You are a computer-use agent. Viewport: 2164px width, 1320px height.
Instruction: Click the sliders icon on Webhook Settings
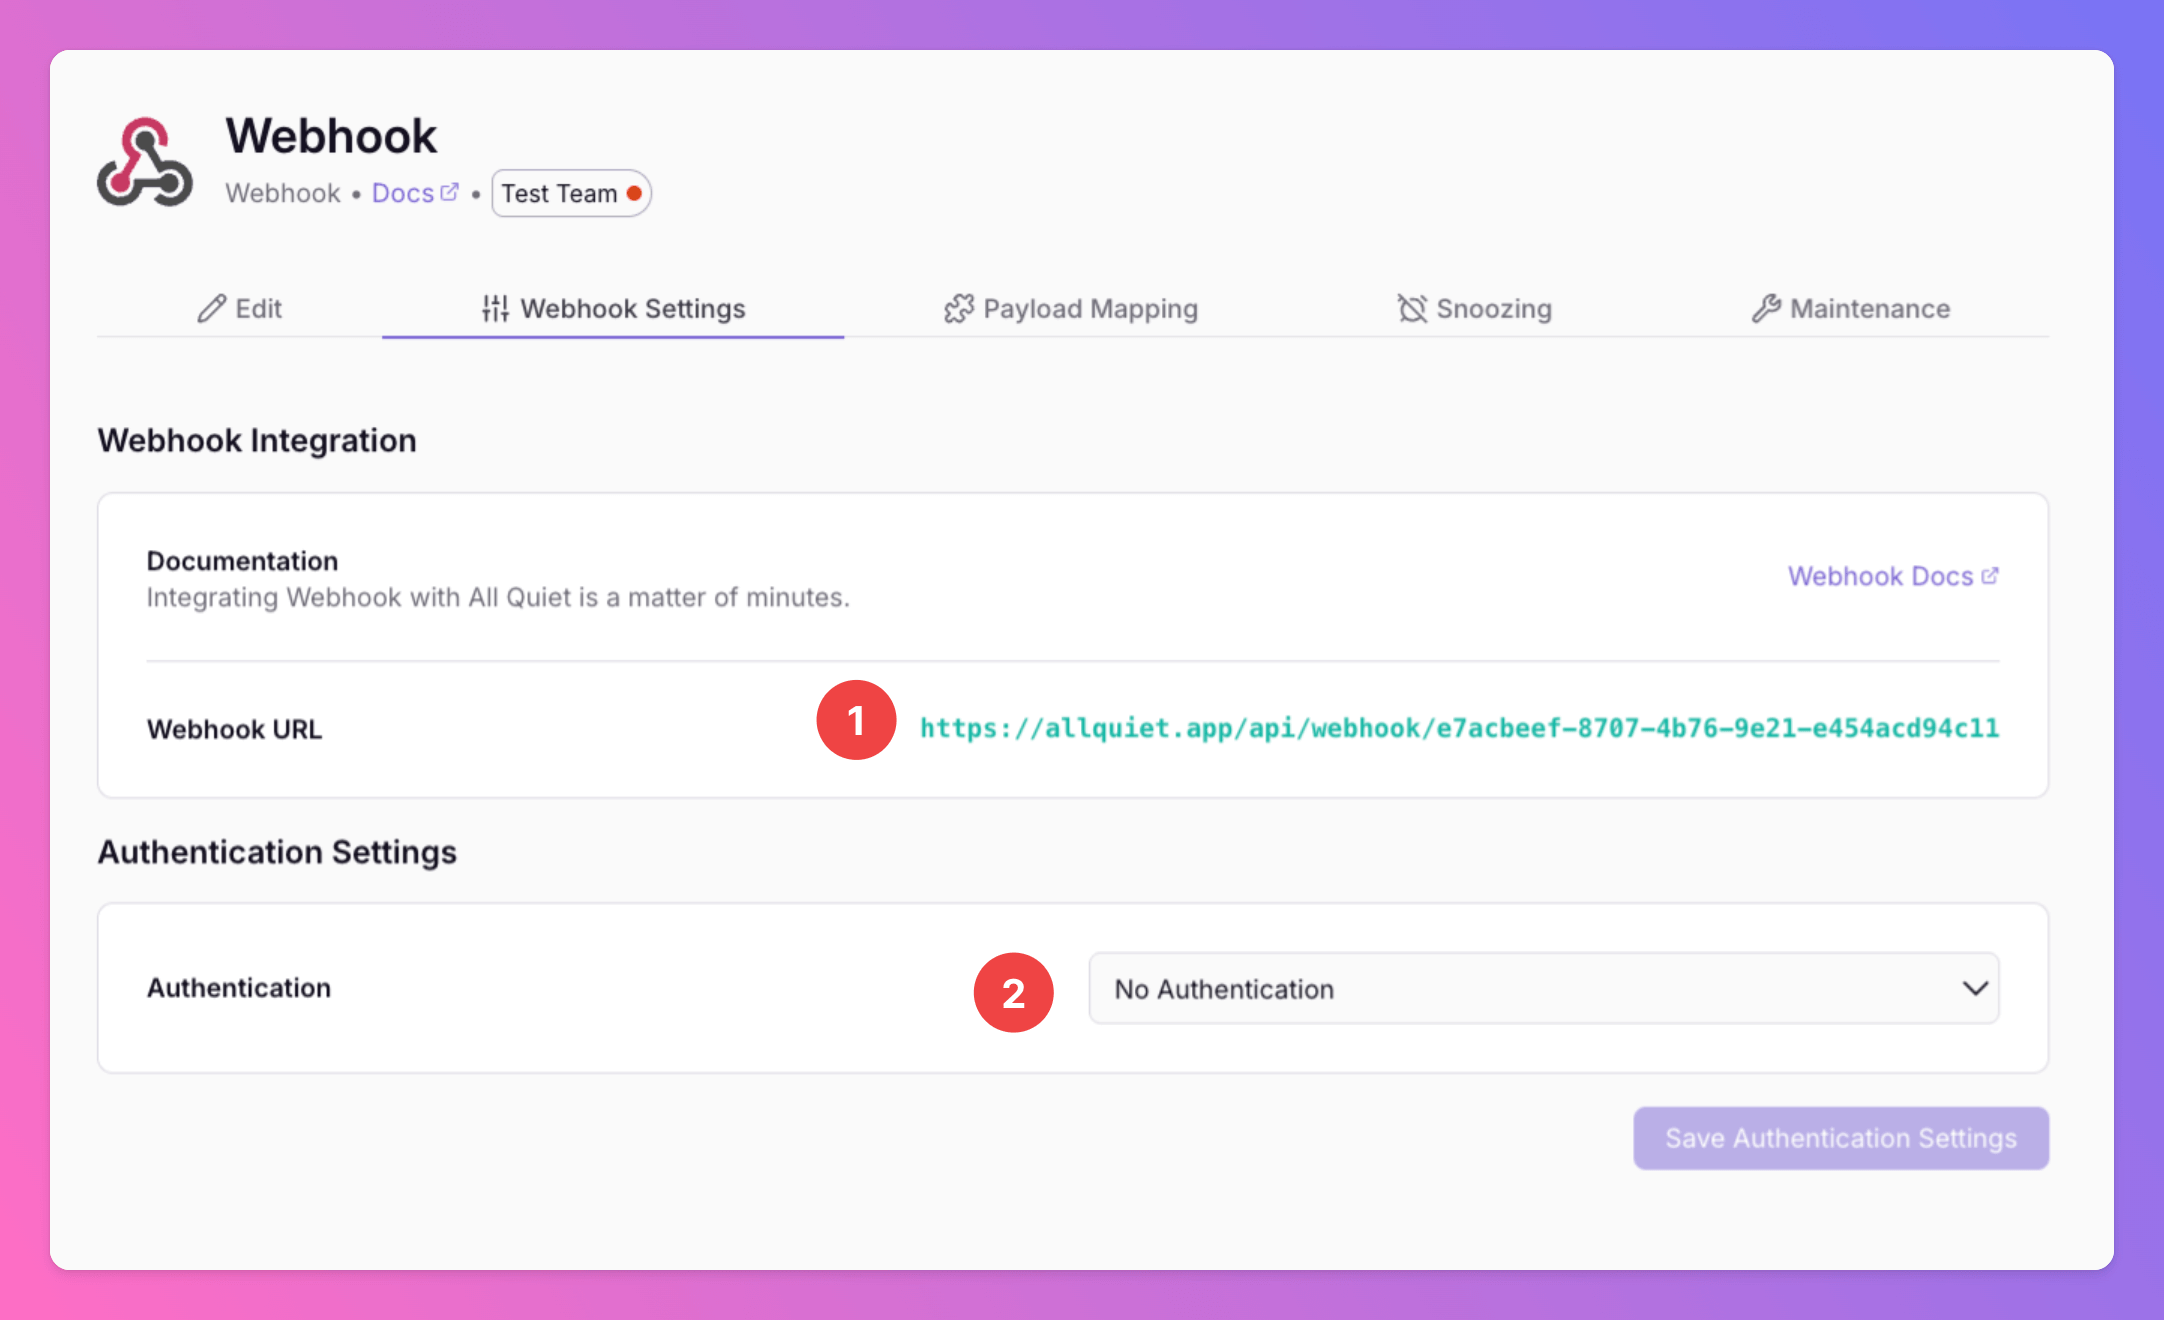[x=495, y=309]
